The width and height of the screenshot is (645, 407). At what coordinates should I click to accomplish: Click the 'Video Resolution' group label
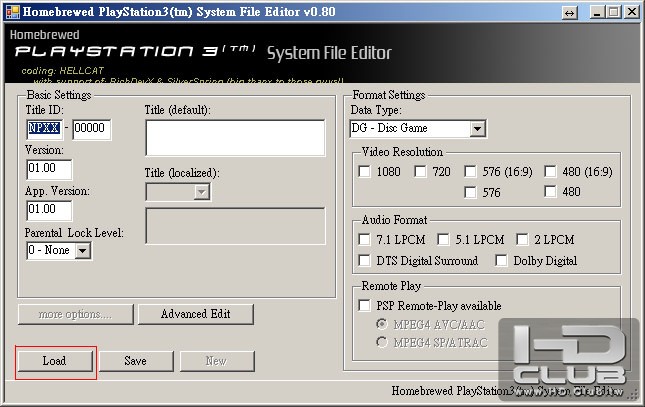point(402,152)
